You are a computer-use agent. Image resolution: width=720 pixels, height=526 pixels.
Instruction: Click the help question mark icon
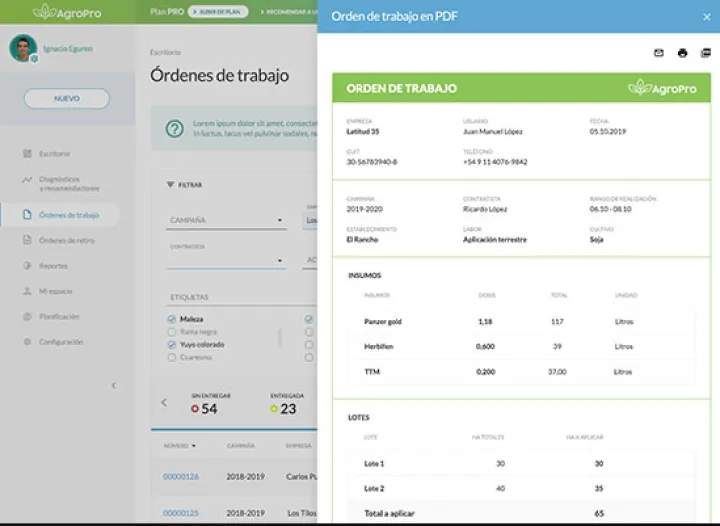tap(175, 128)
